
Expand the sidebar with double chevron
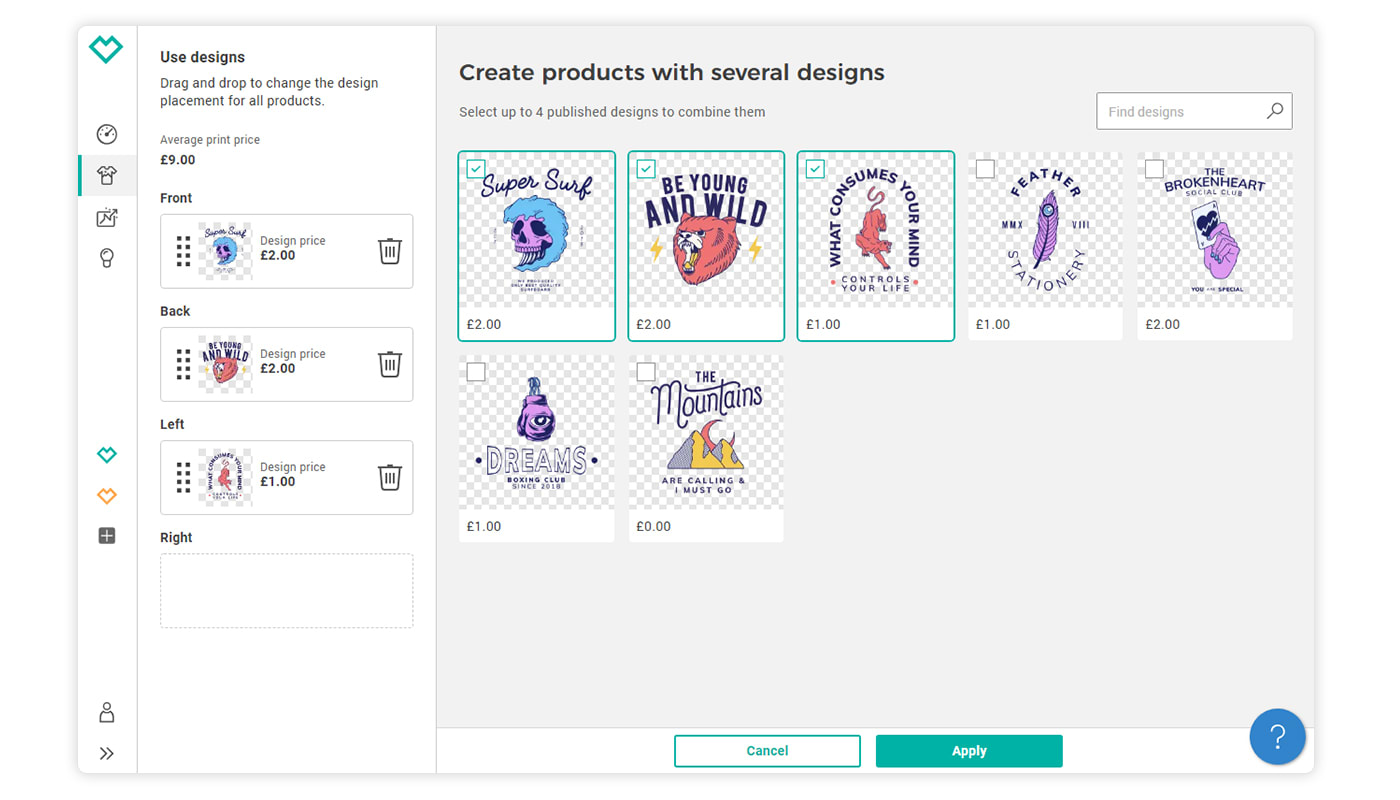click(107, 754)
